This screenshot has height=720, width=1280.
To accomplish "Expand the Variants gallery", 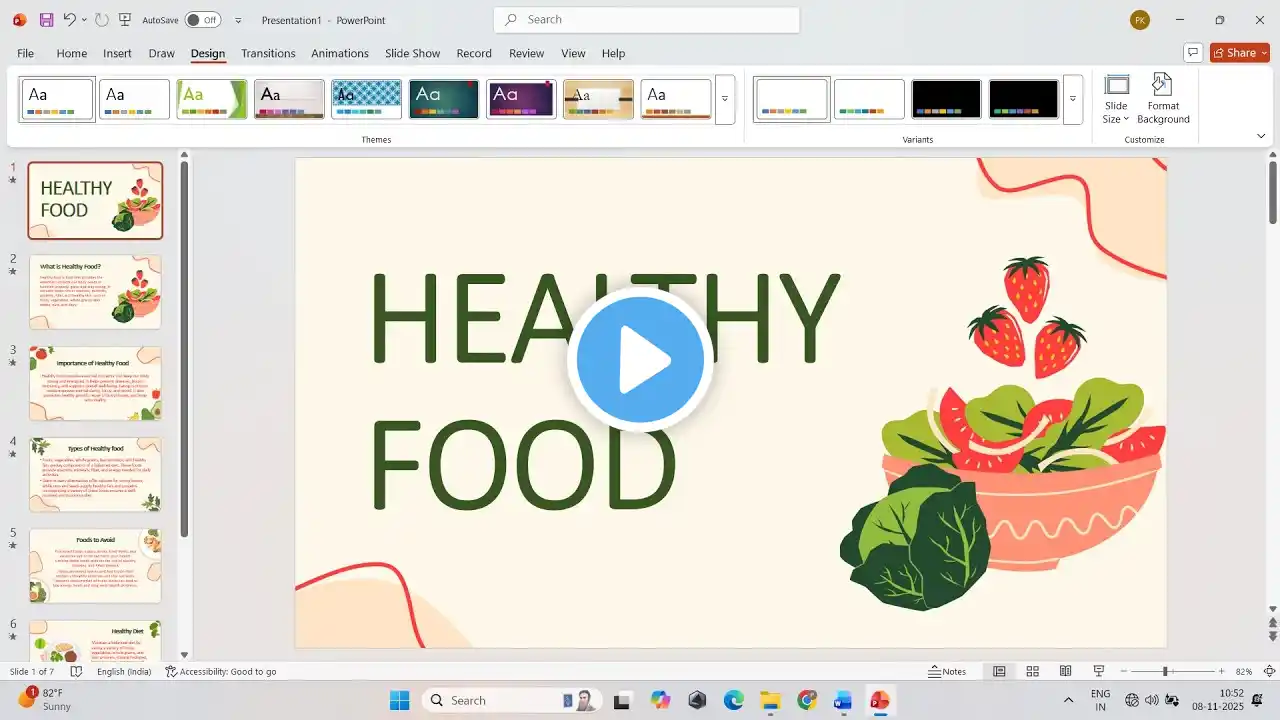I will tap(1073, 100).
